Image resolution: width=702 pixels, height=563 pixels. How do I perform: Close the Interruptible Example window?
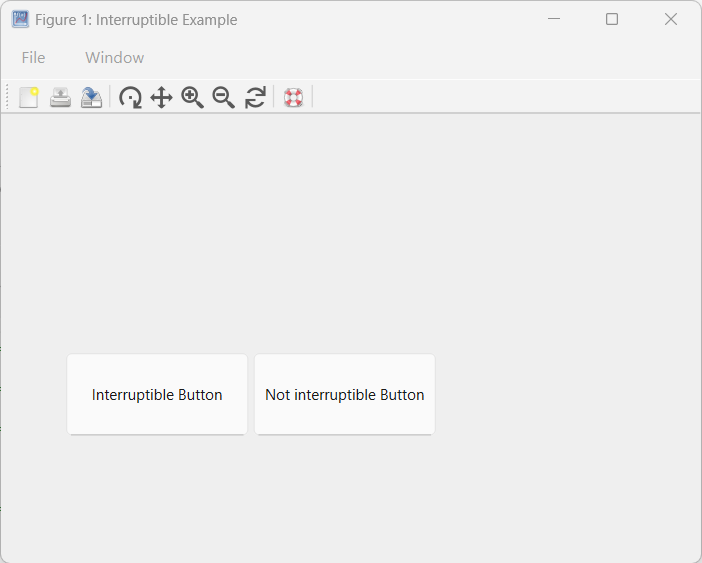pos(671,19)
